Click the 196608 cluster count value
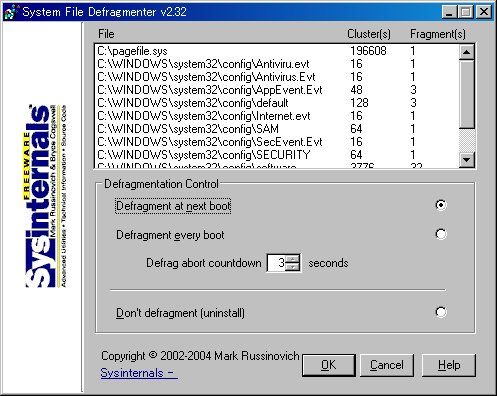 [x=368, y=51]
